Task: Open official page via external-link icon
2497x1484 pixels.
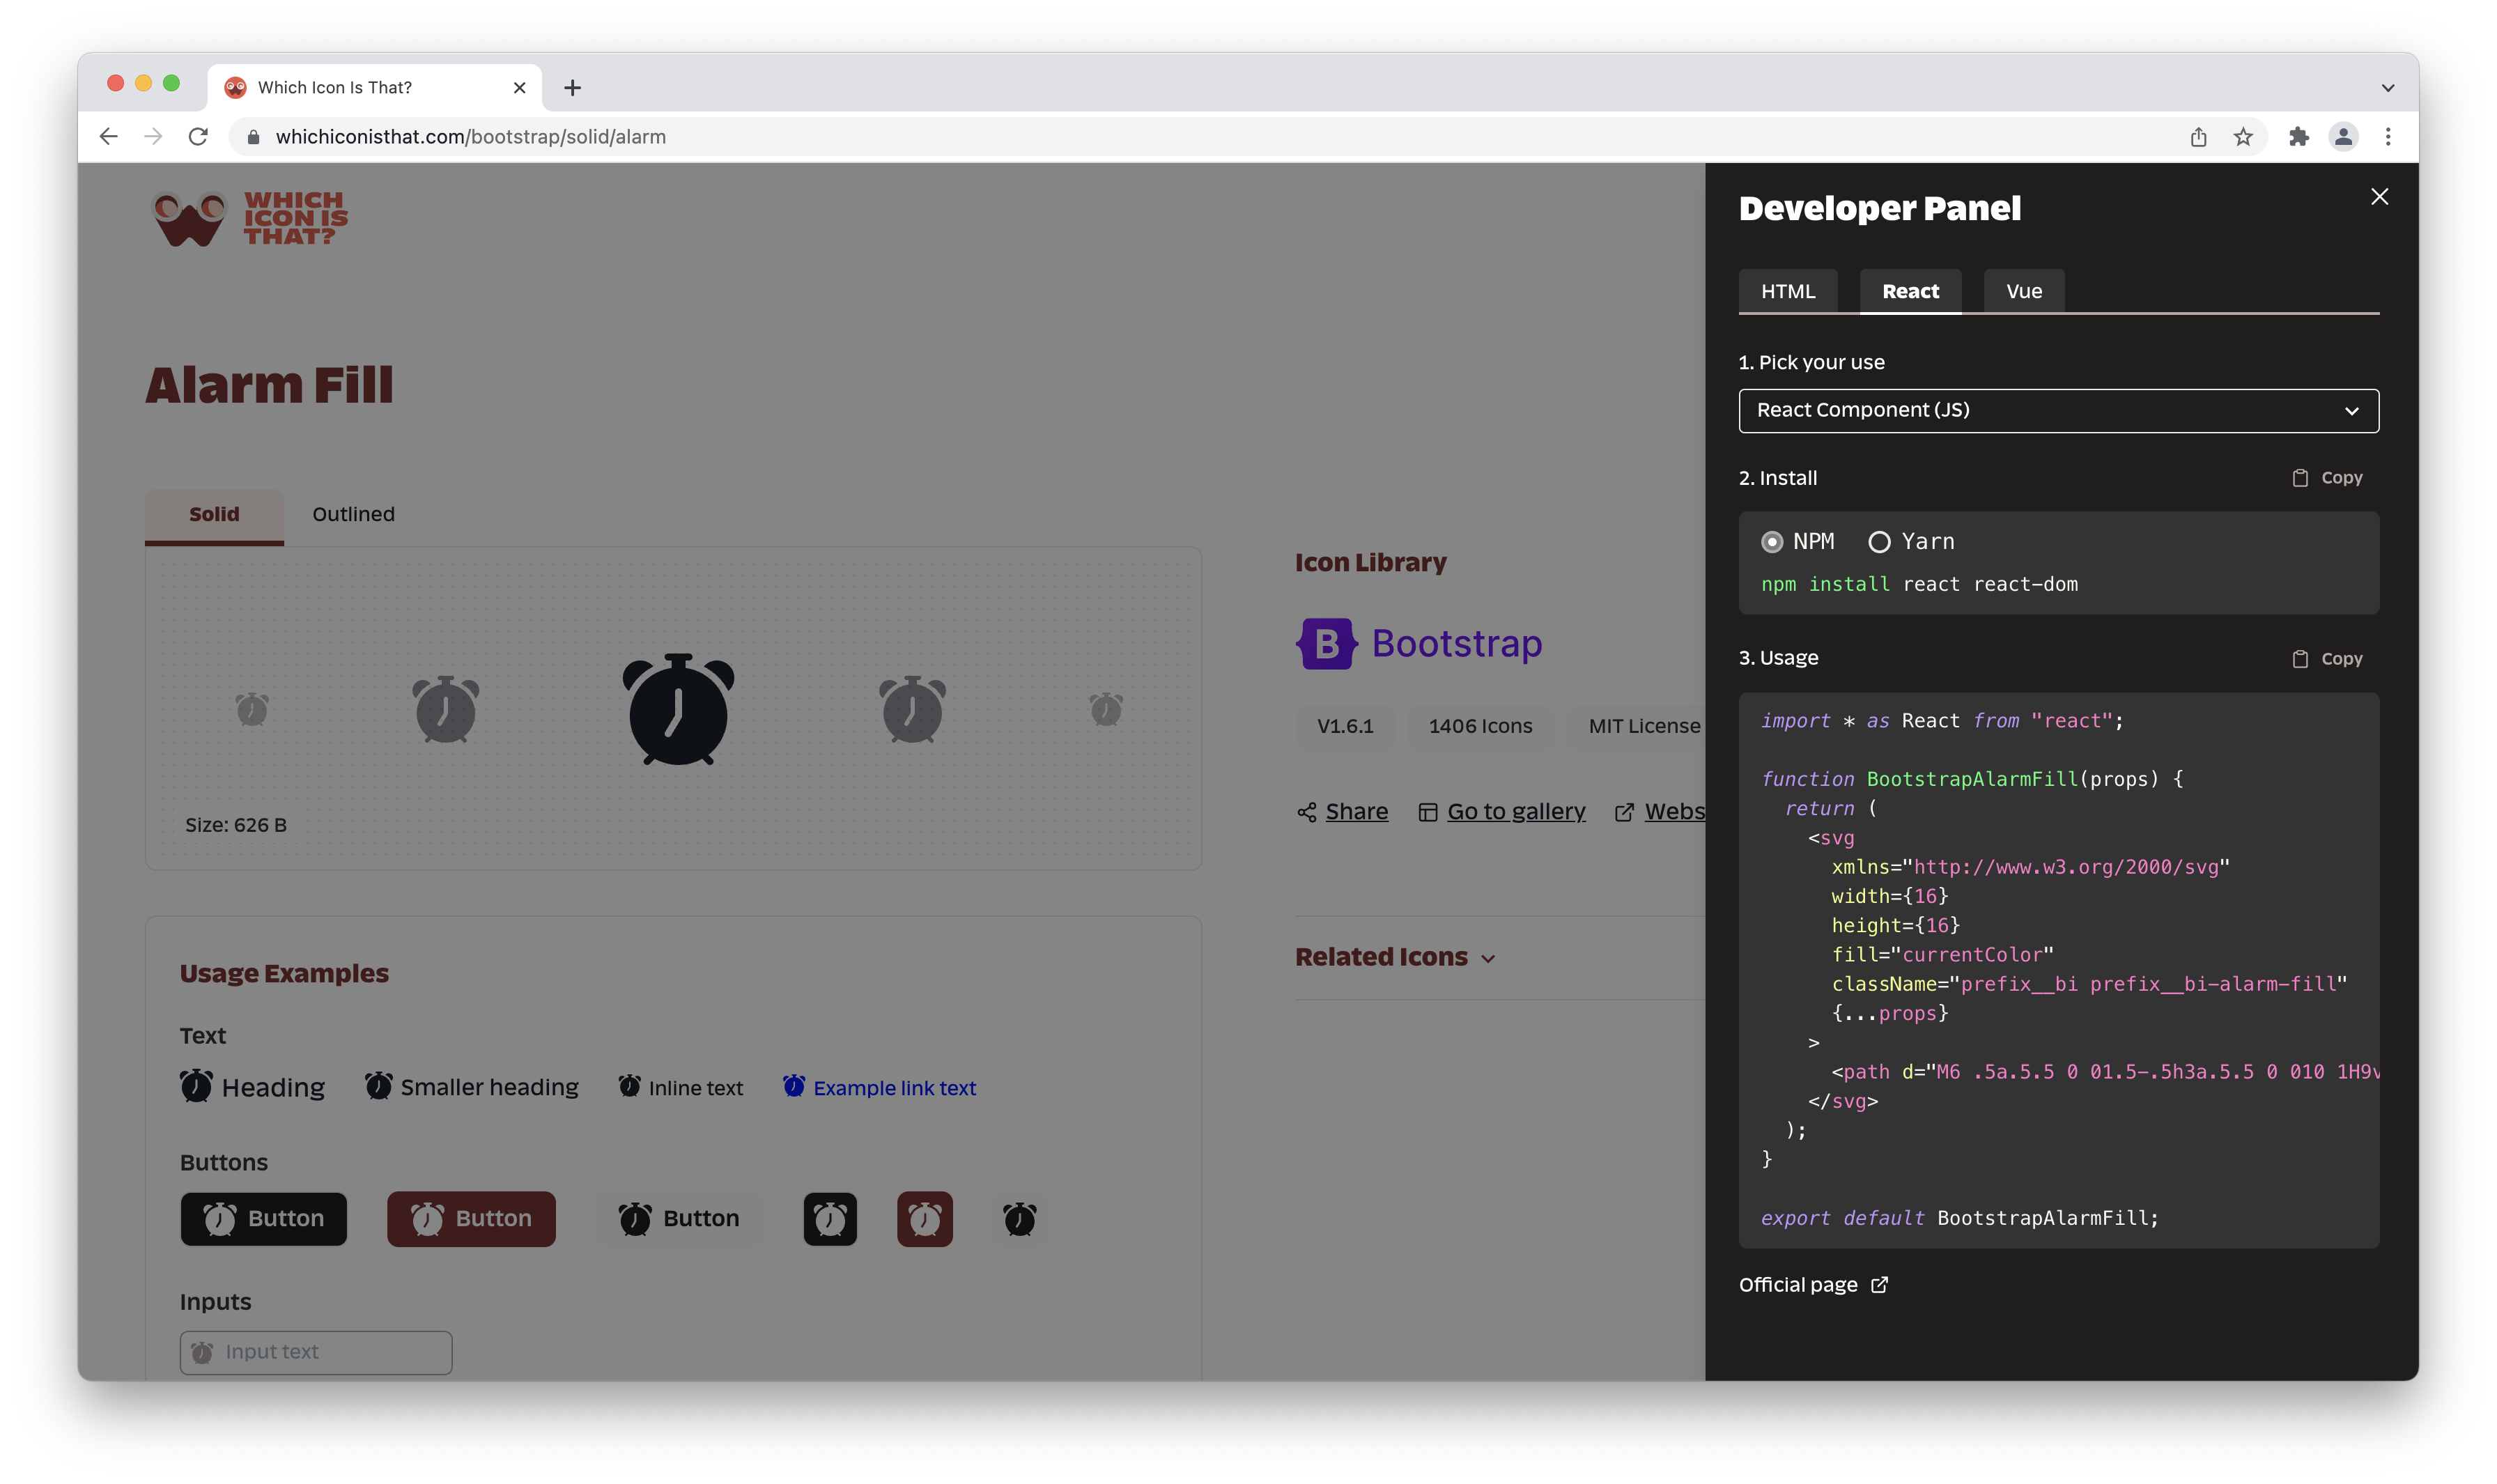Action: click(1881, 1284)
